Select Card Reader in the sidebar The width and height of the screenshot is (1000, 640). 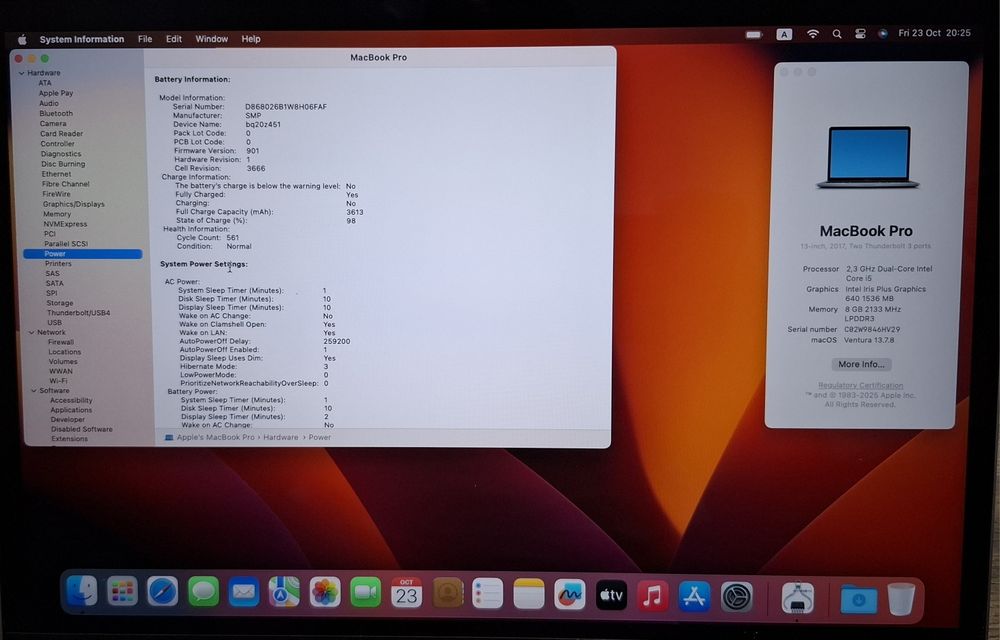pos(61,134)
